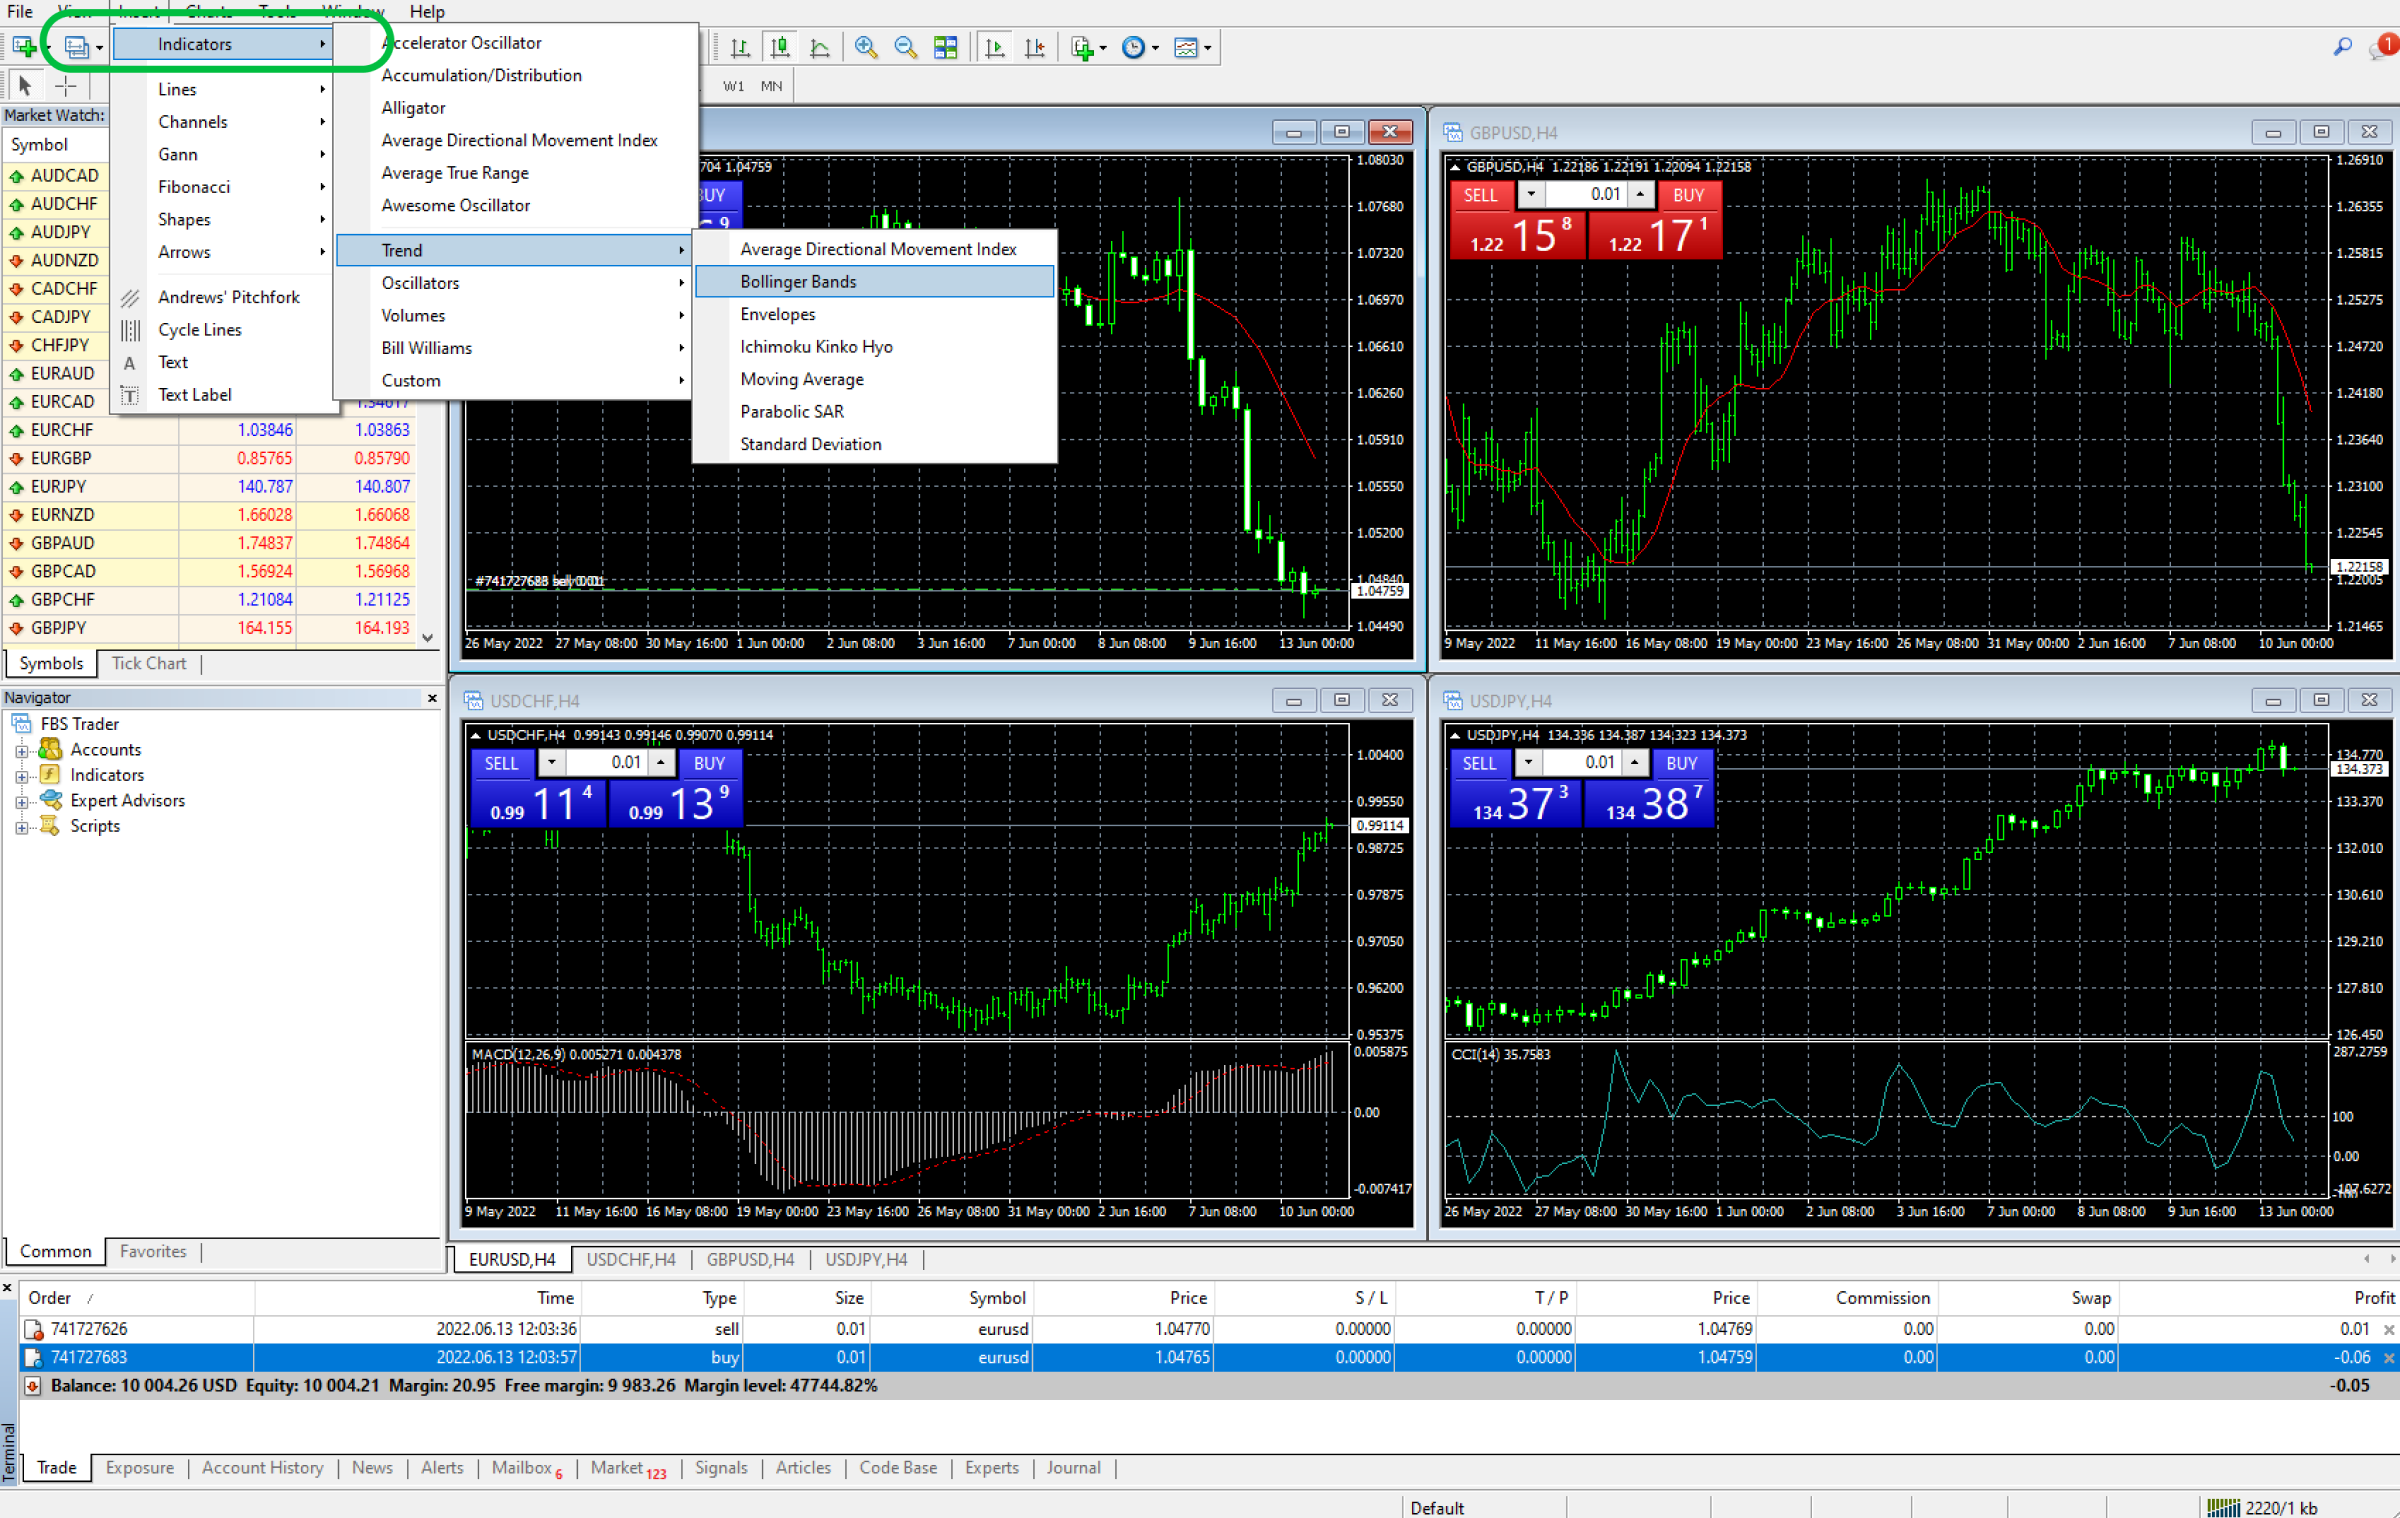This screenshot has height=1518, width=2400.
Task: Decrease volume on GBPUSD chart panel
Action: (1531, 194)
